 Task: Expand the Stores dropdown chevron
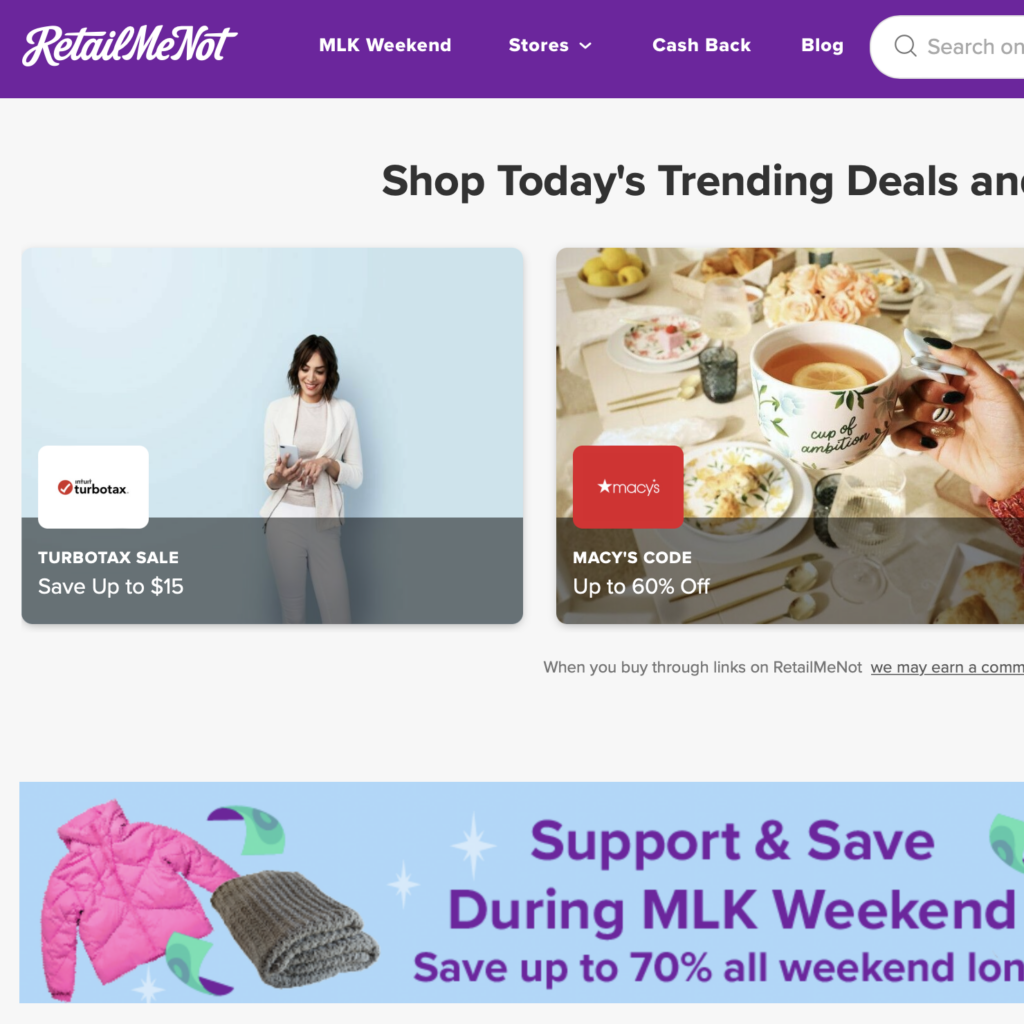pos(586,46)
